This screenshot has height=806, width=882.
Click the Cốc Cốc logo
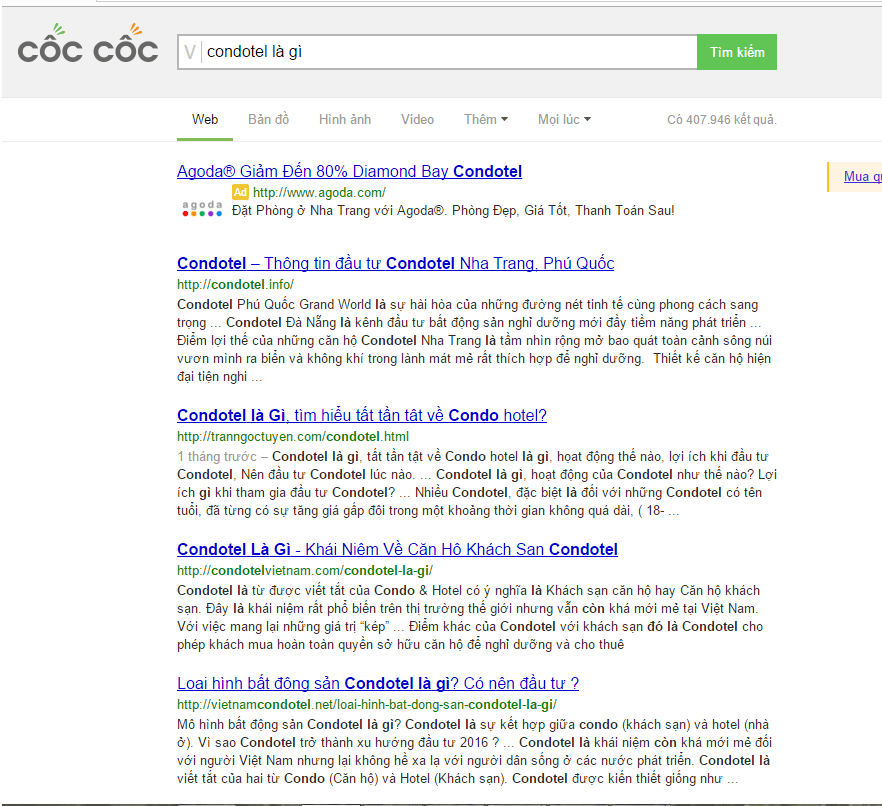tap(88, 48)
